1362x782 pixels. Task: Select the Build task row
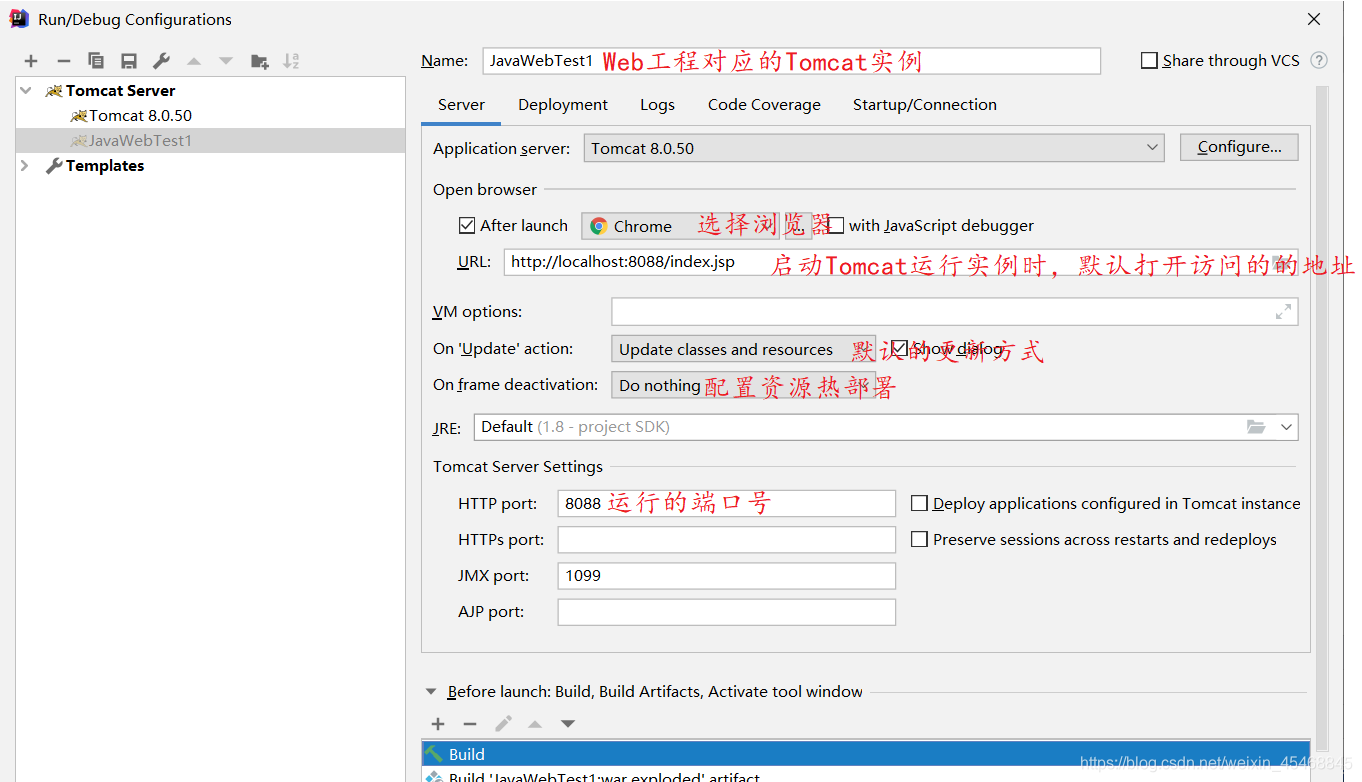pyautogui.click(x=865, y=754)
